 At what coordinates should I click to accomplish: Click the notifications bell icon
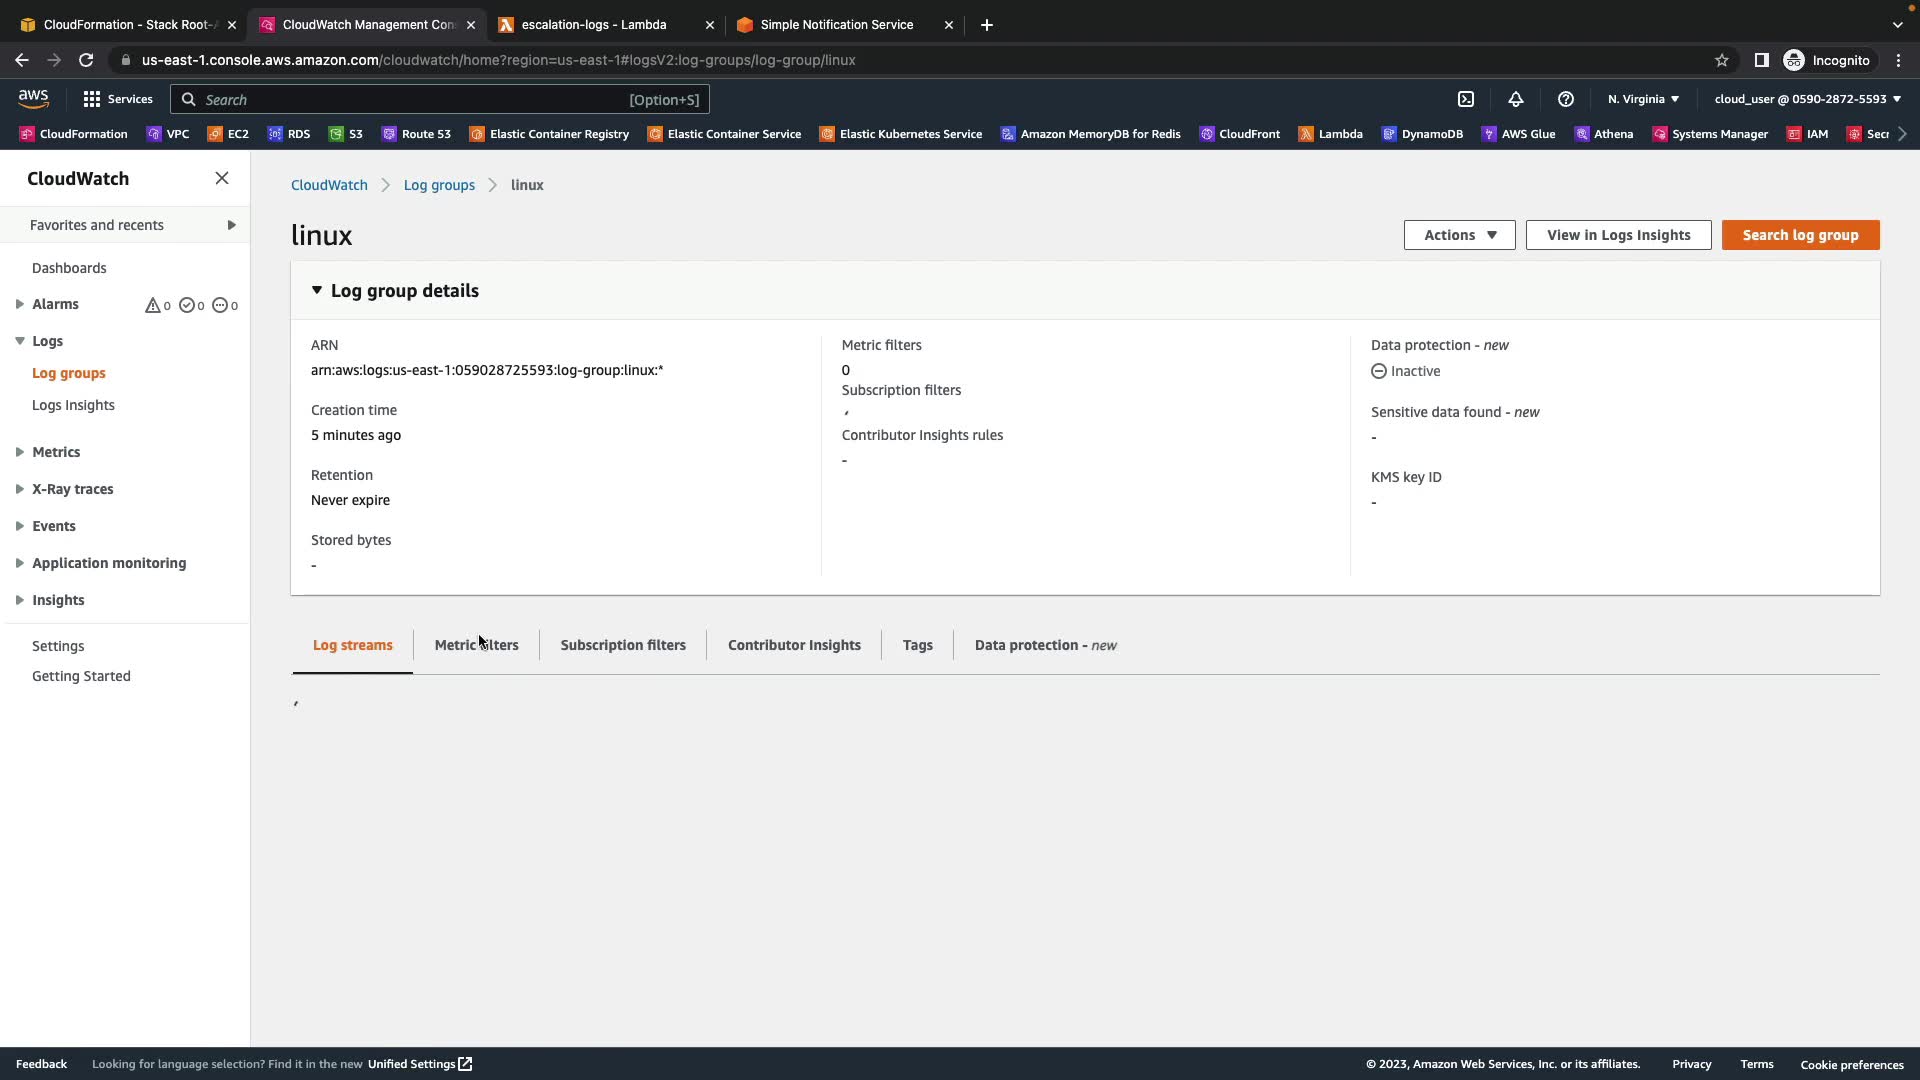point(1516,99)
